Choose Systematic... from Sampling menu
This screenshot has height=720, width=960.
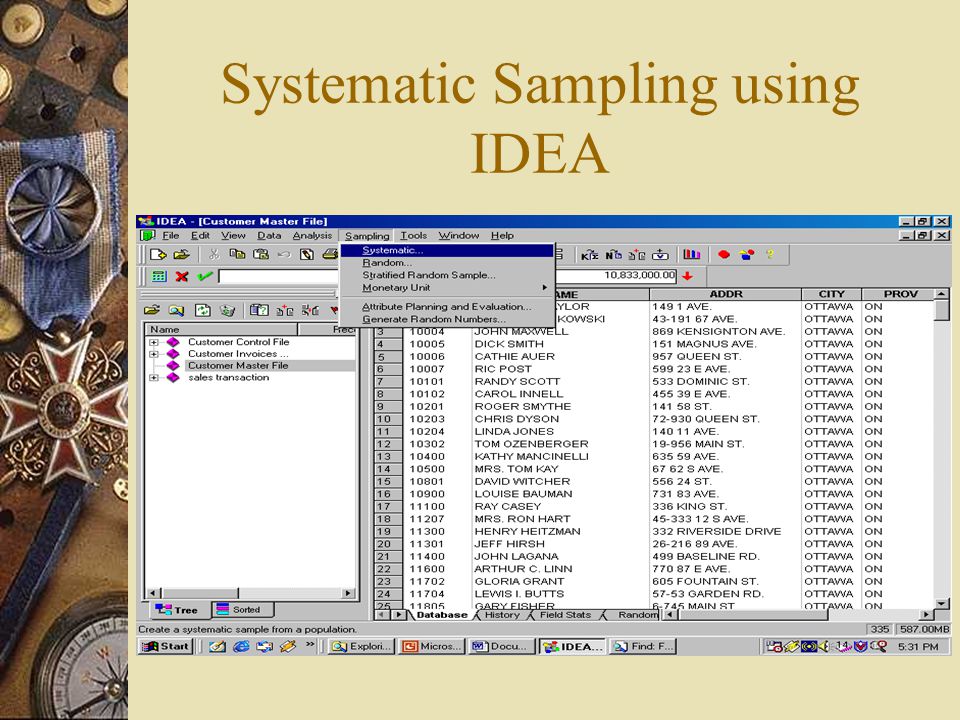[448, 250]
